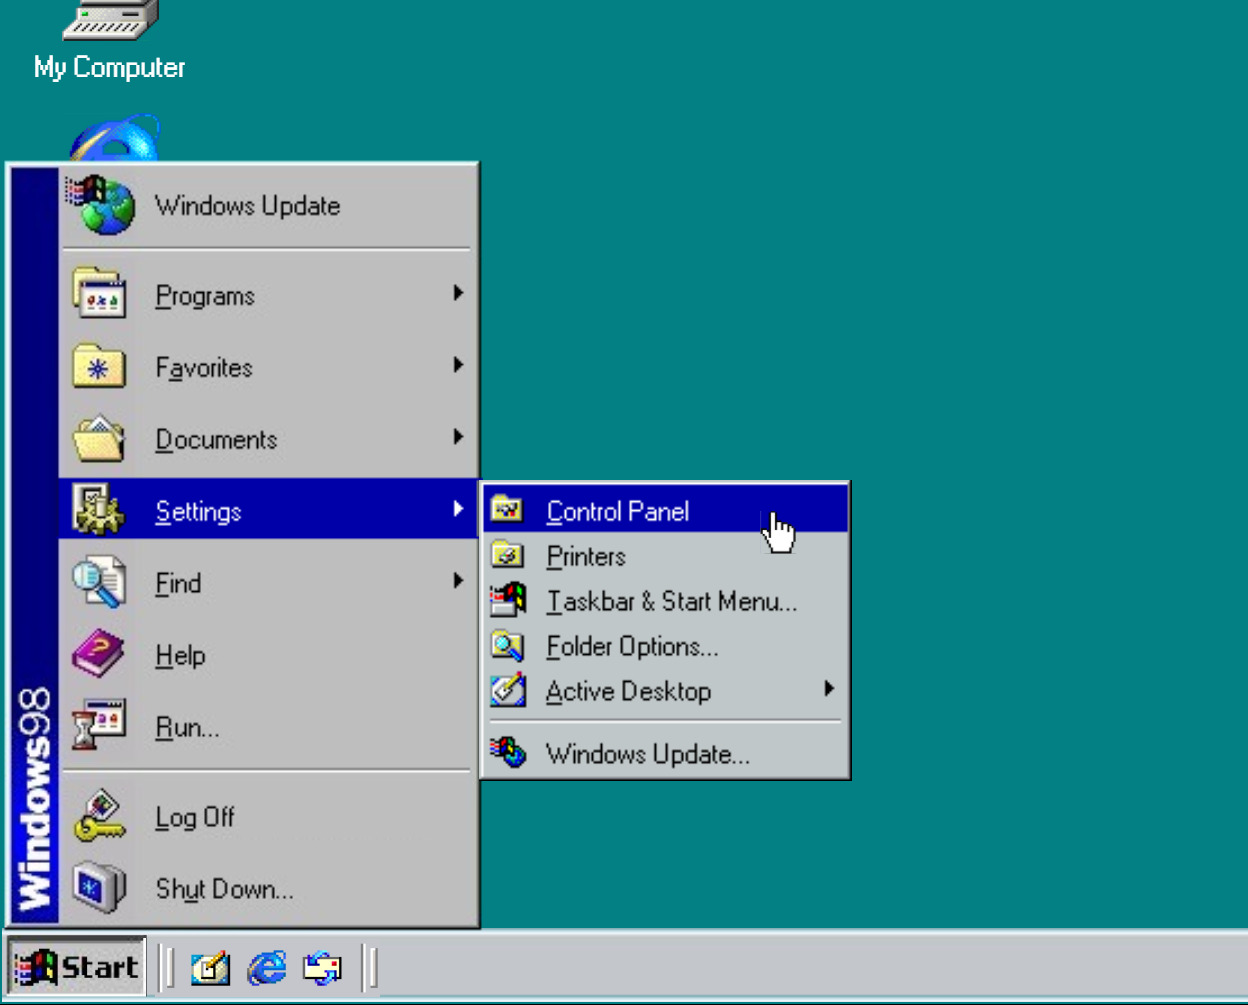Image resolution: width=1248 pixels, height=1005 pixels.
Task: Click the Shut Down monitor icon
Action: point(99,888)
